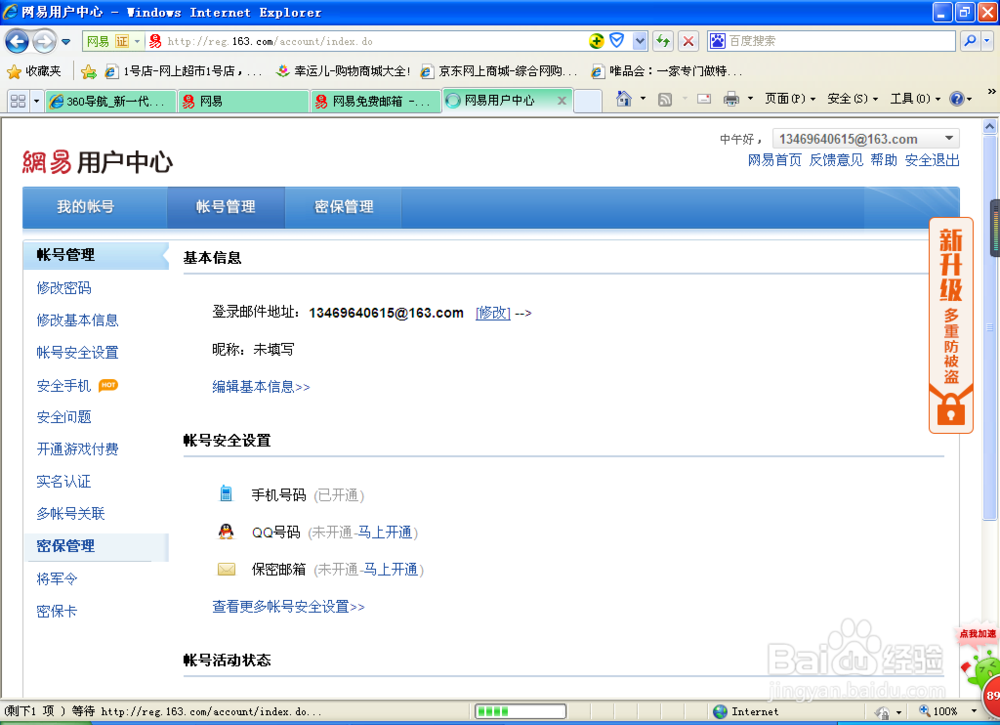The image size is (1000, 725).
Task: Click the 帮助 link in the header
Action: pyautogui.click(x=884, y=160)
